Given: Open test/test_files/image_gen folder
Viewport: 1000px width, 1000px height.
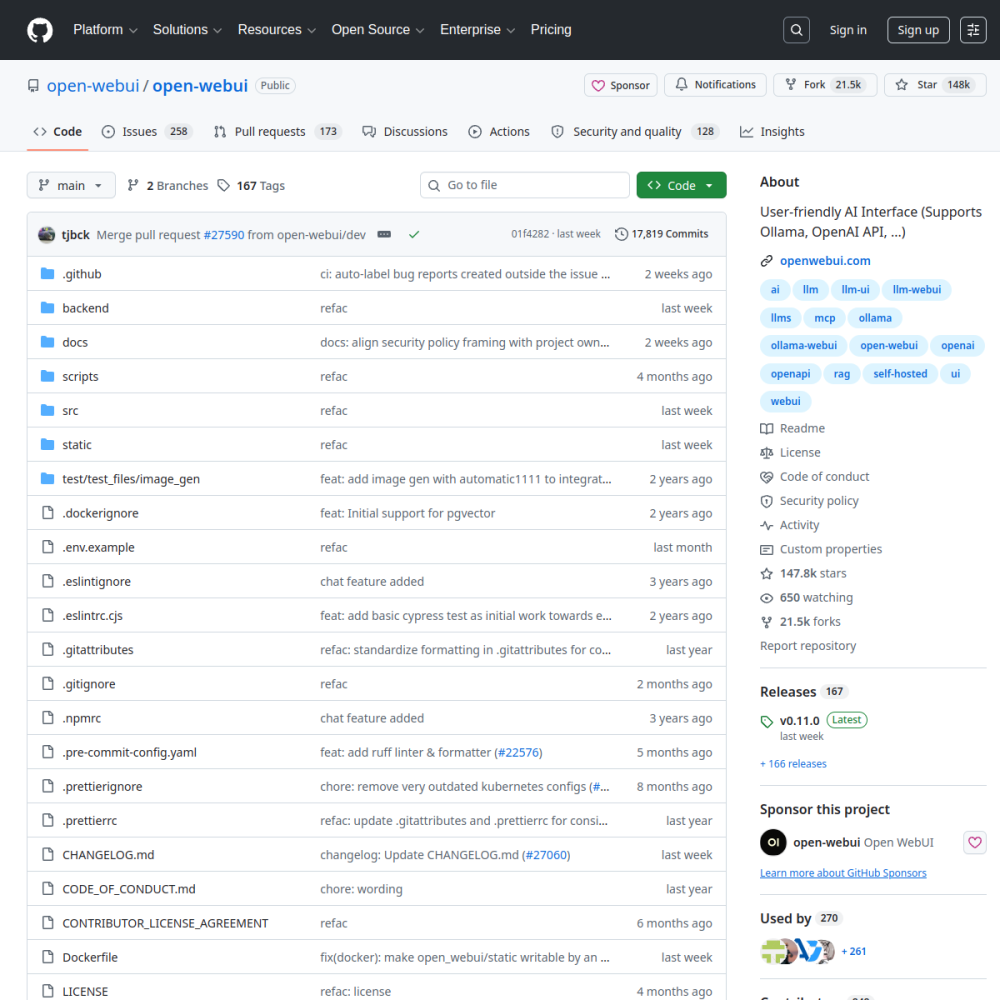Looking at the screenshot, I should pyautogui.click(x=131, y=479).
